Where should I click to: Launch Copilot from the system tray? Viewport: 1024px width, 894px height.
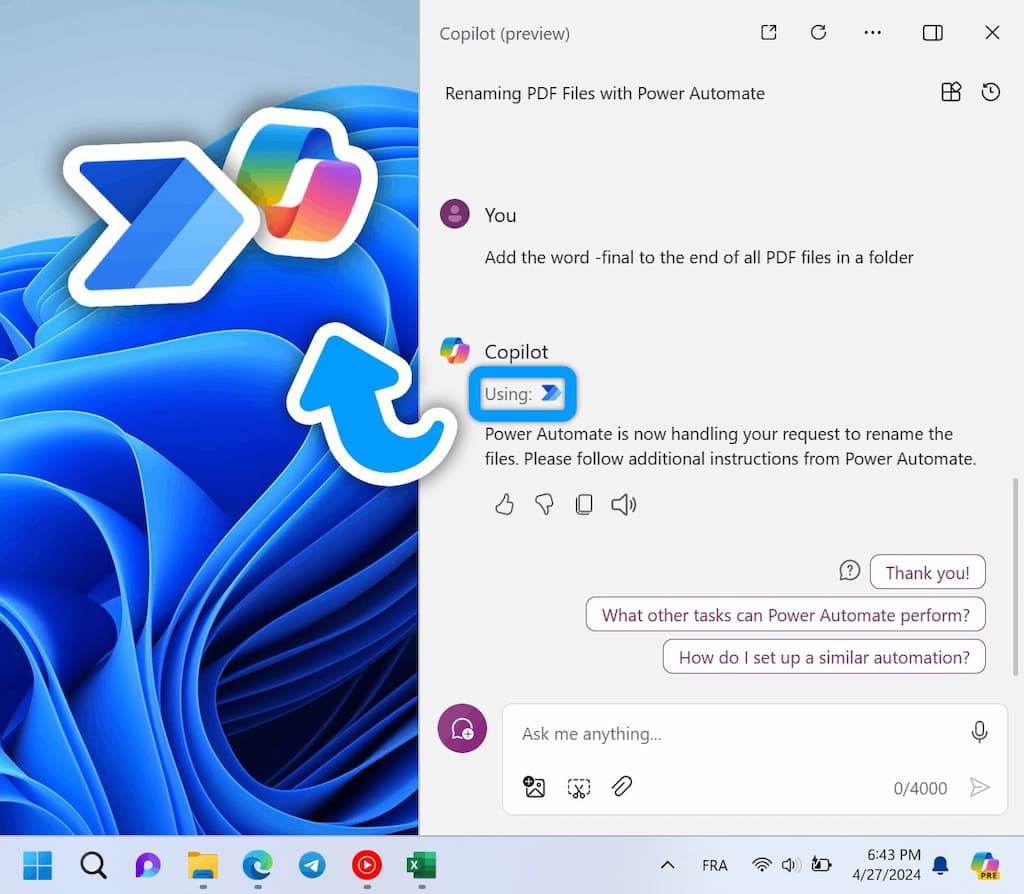tap(985, 865)
